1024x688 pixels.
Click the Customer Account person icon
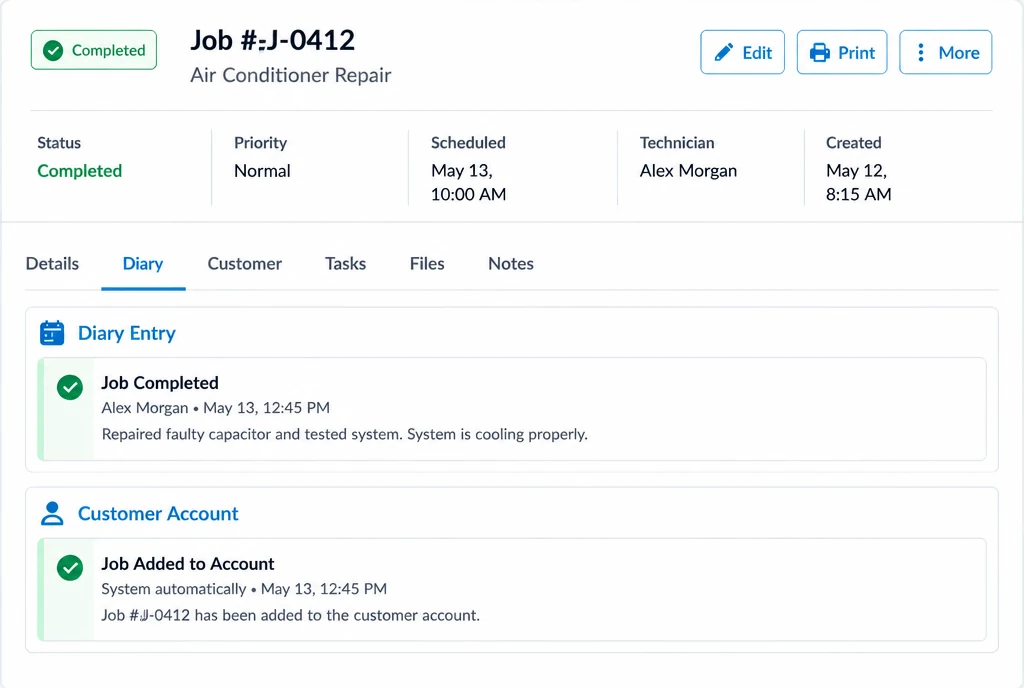coord(52,514)
